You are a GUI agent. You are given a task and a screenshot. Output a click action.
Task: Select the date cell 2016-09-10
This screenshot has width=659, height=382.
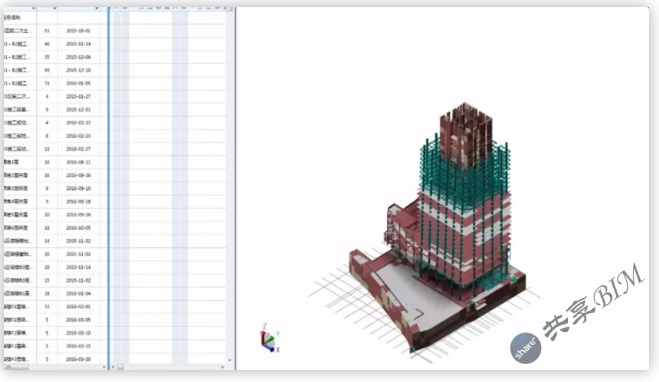[x=78, y=188]
